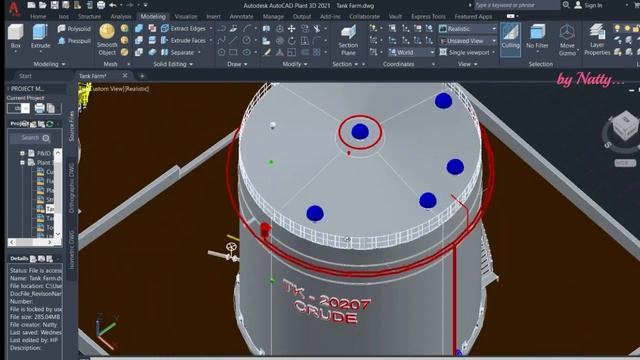
Task: Switch to the Start drawing tab
Action: pyautogui.click(x=25, y=76)
